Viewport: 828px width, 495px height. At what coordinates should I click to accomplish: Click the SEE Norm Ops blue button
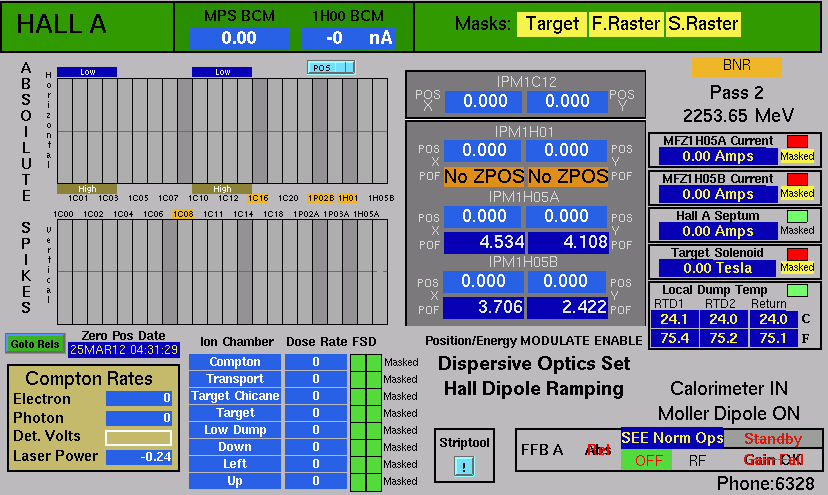[672, 438]
